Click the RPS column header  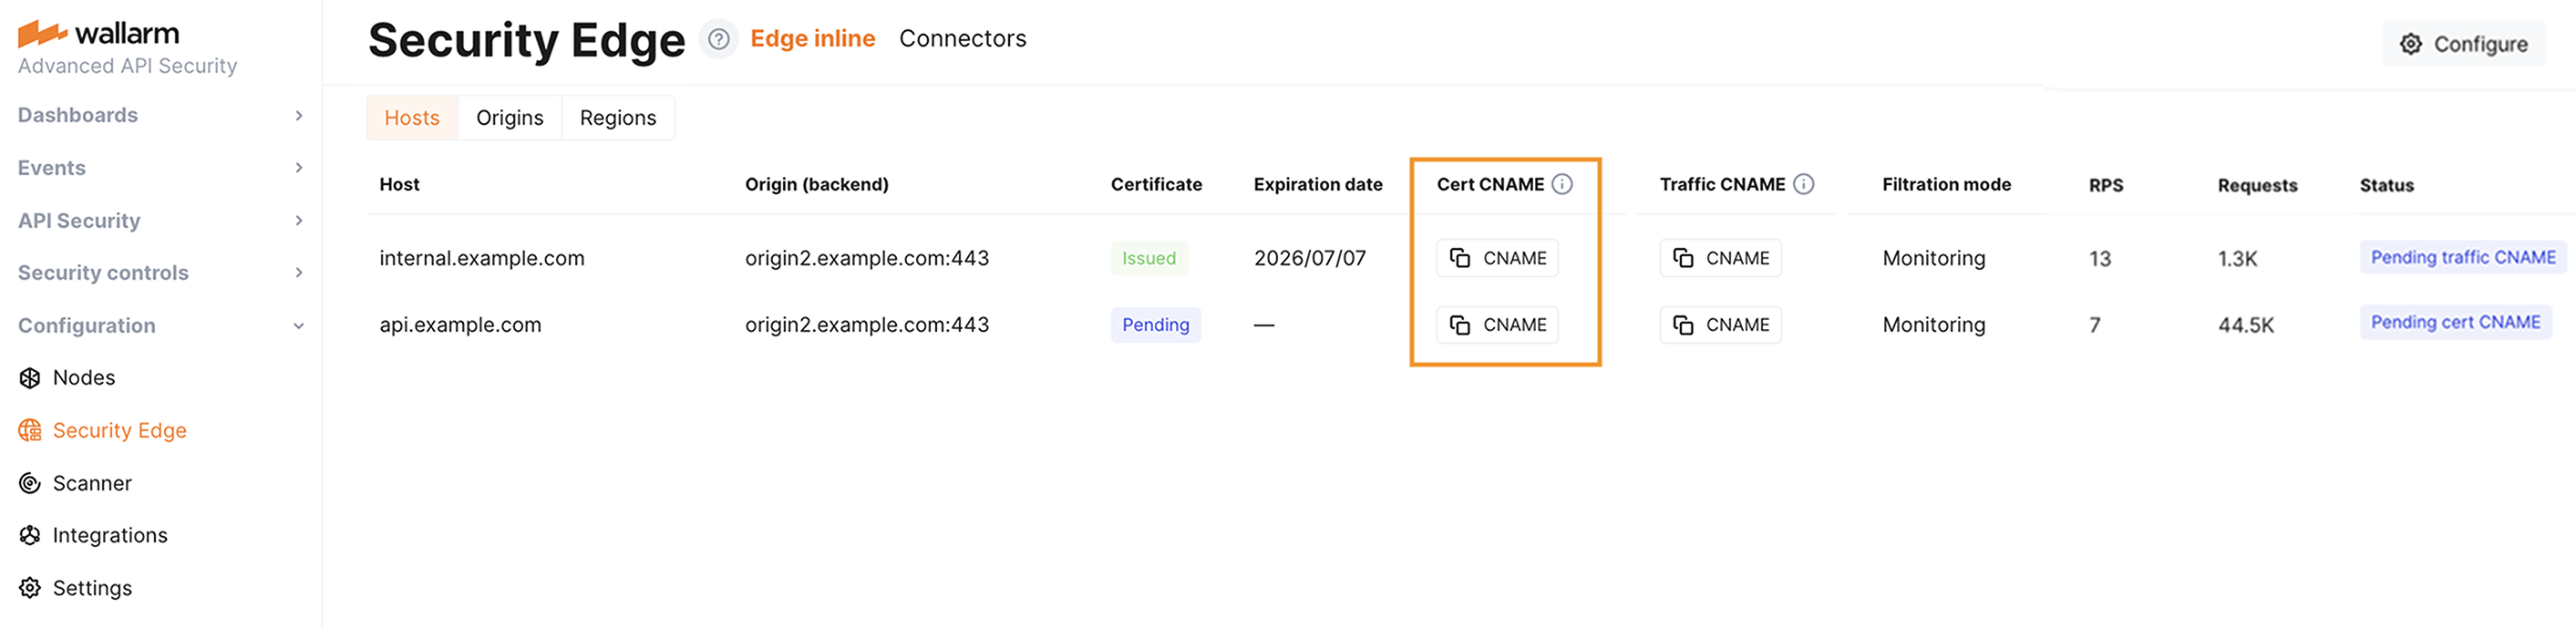2106,185
